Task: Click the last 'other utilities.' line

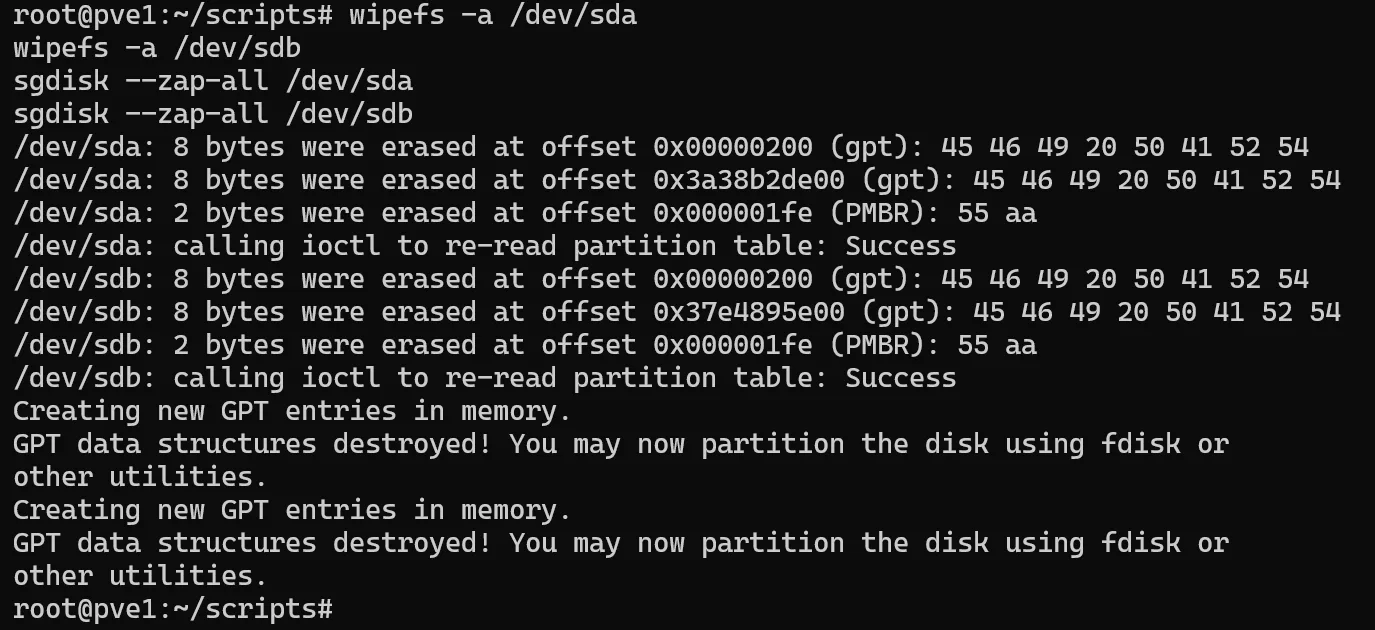Action: click(x=141, y=577)
